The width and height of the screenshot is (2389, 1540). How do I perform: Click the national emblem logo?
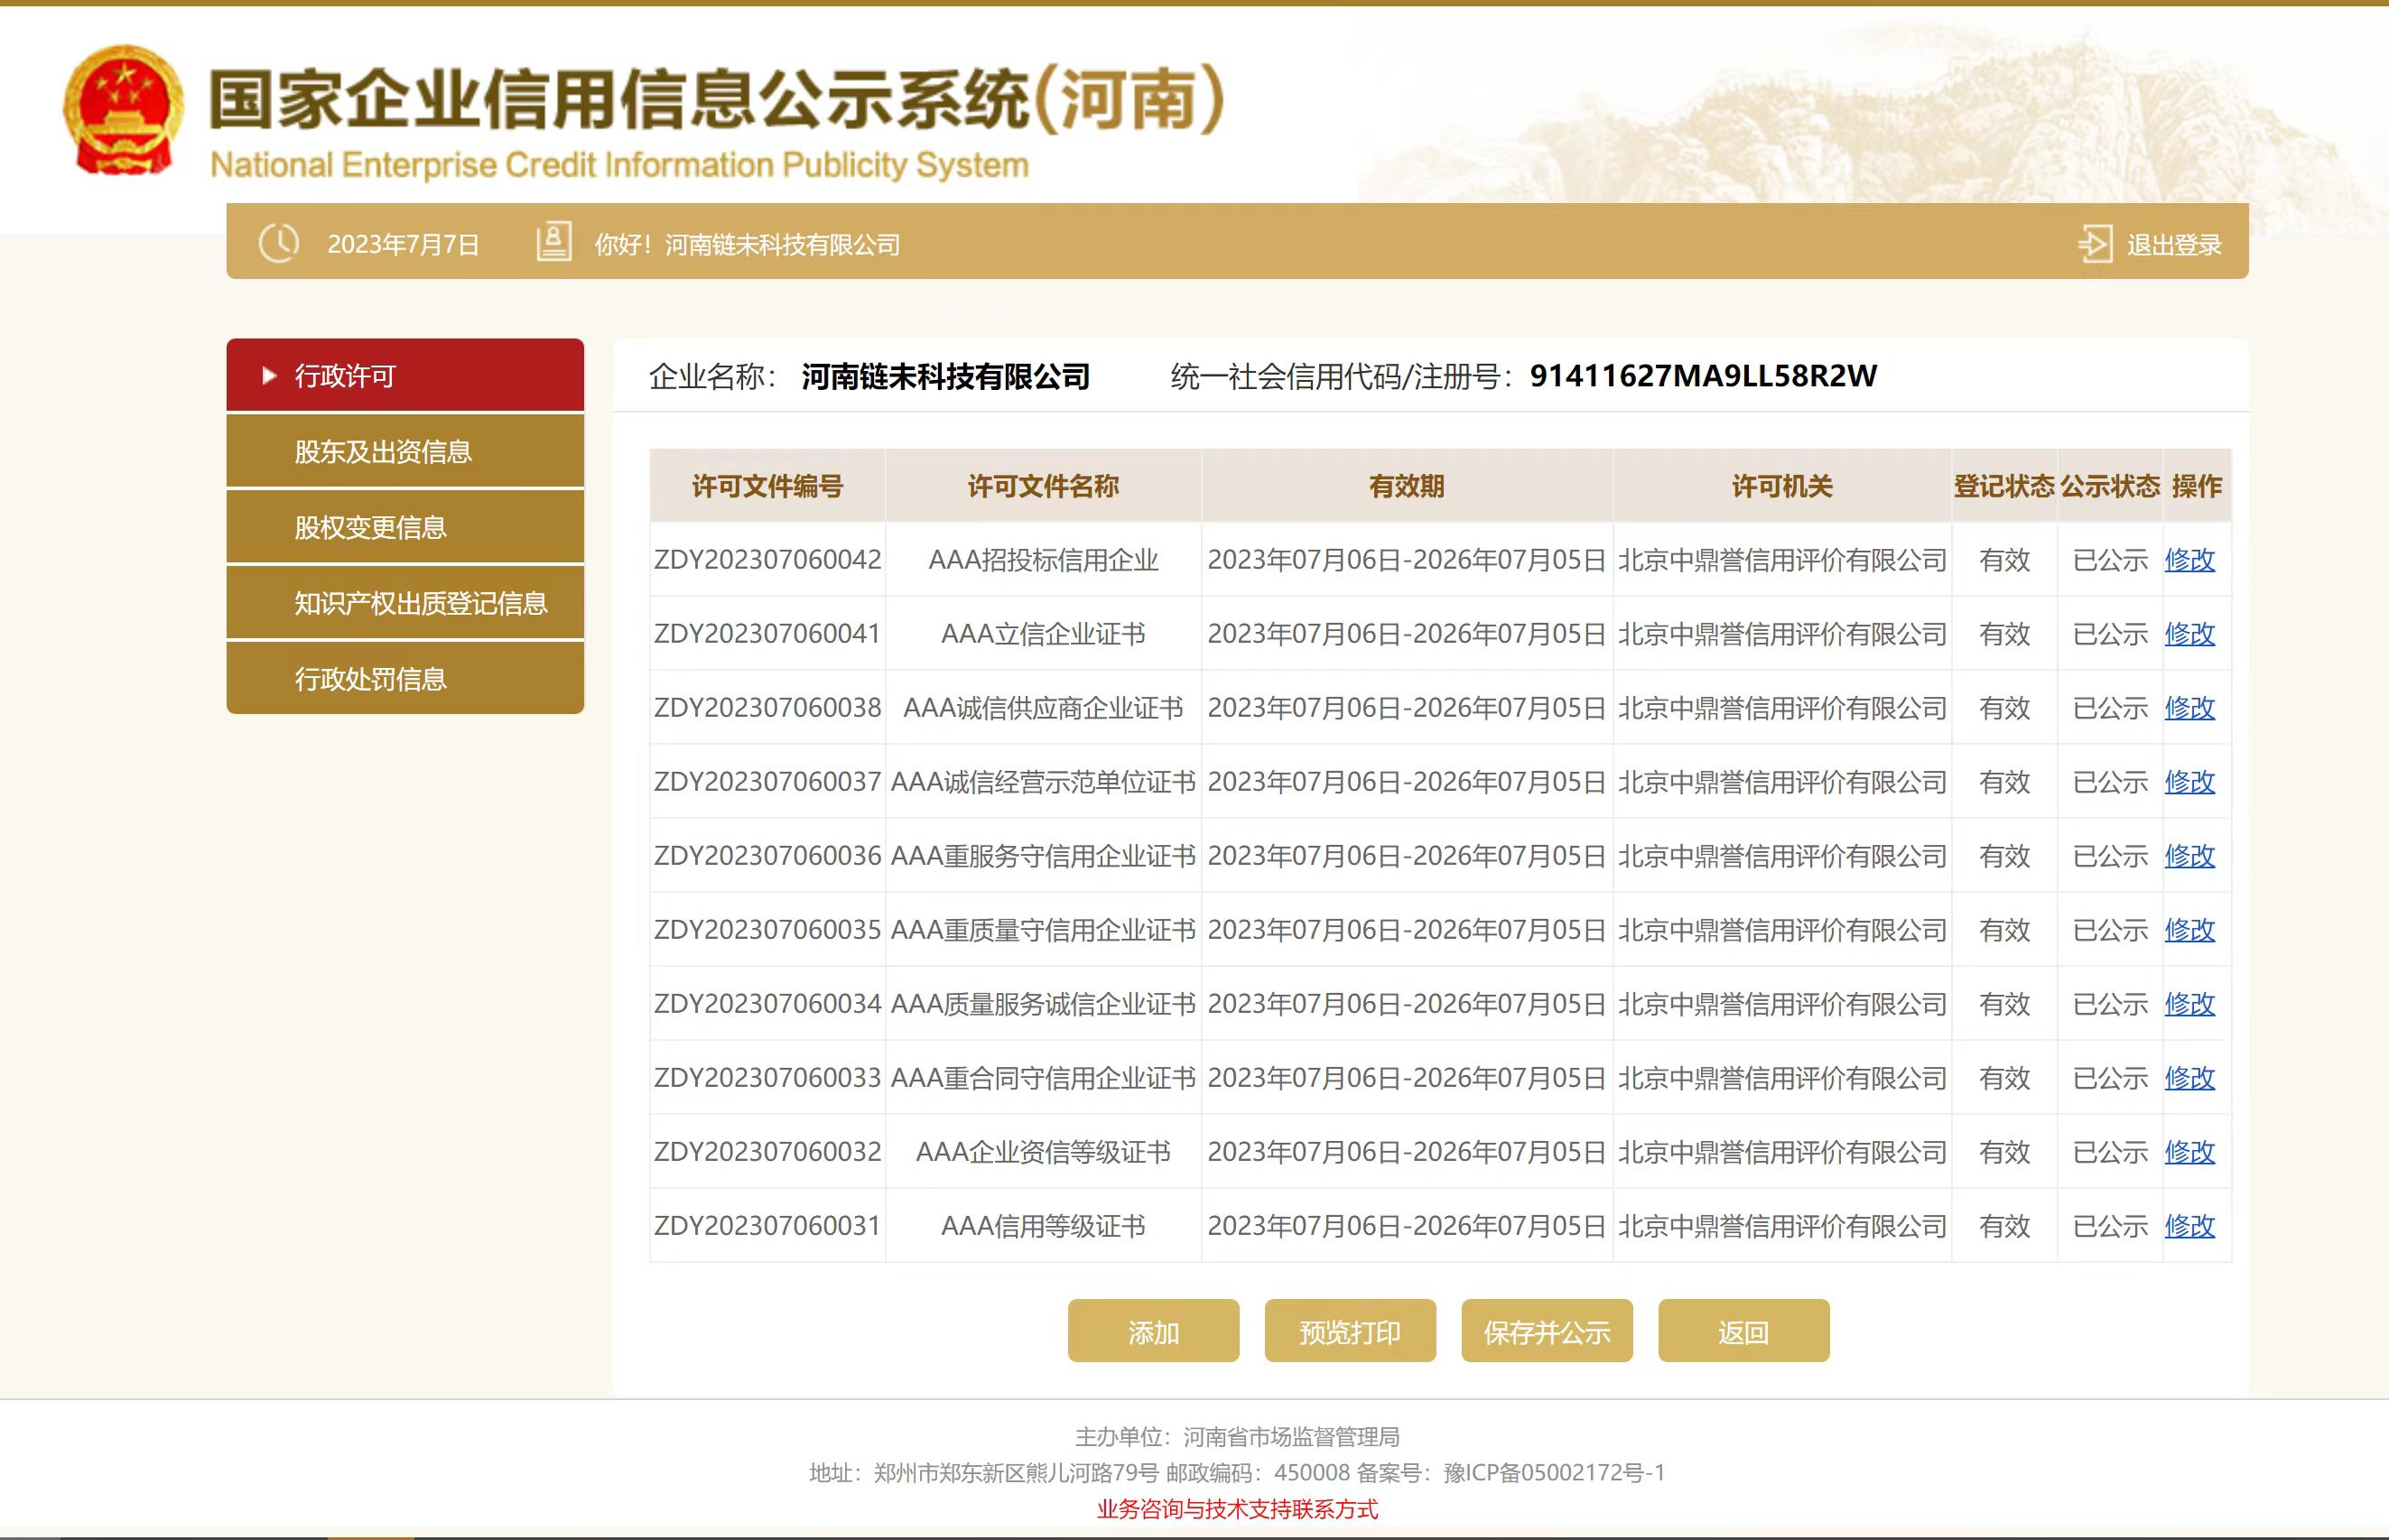pos(123,111)
